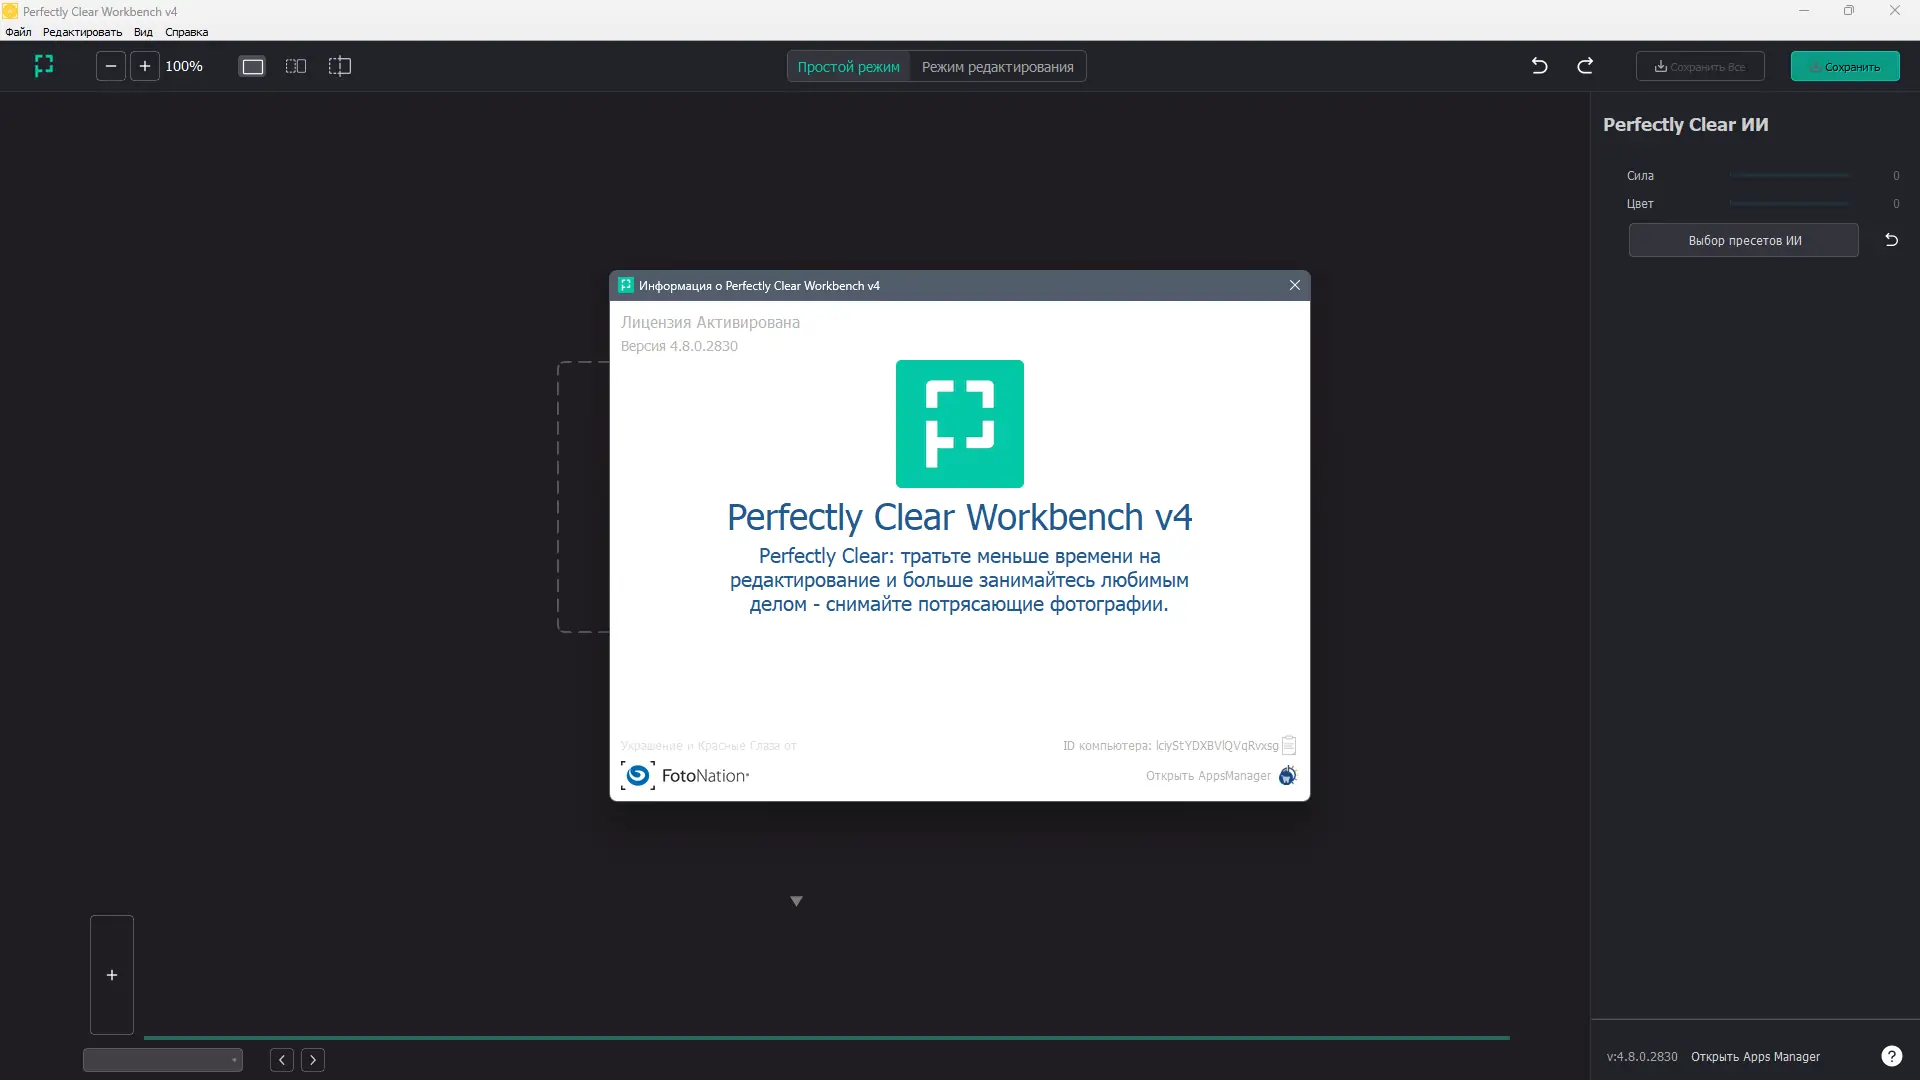1920x1080 pixels.
Task: Collapse the filmstrip with the down triangle
Action: coord(796,901)
